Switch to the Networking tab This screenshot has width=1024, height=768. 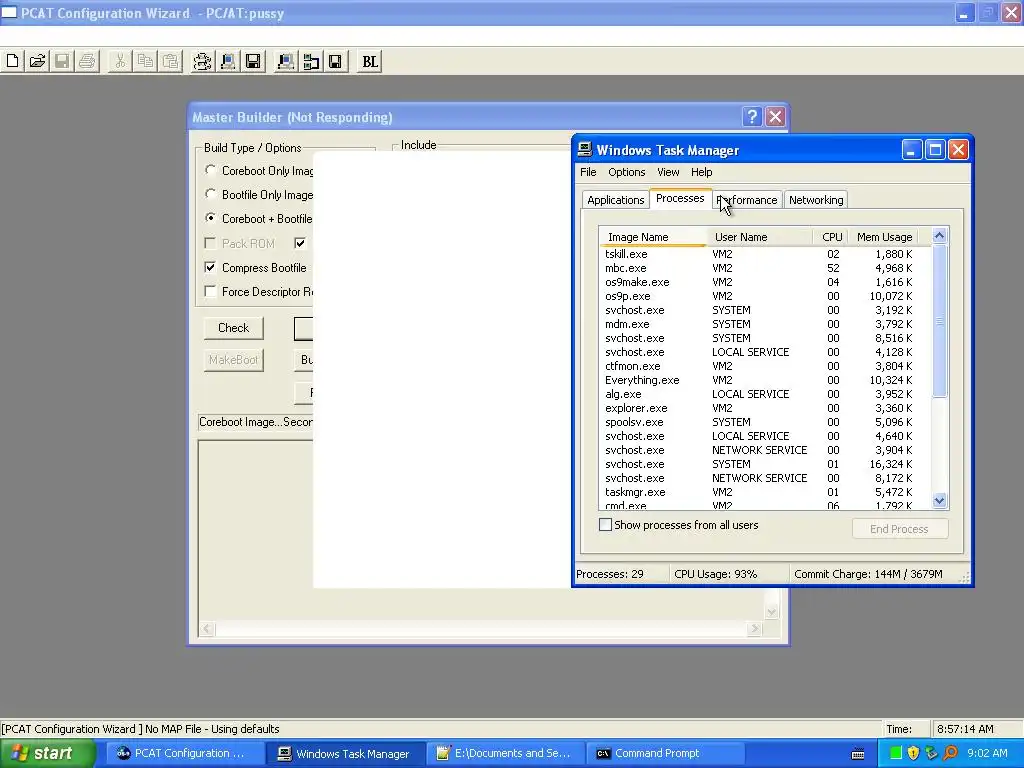[816, 200]
